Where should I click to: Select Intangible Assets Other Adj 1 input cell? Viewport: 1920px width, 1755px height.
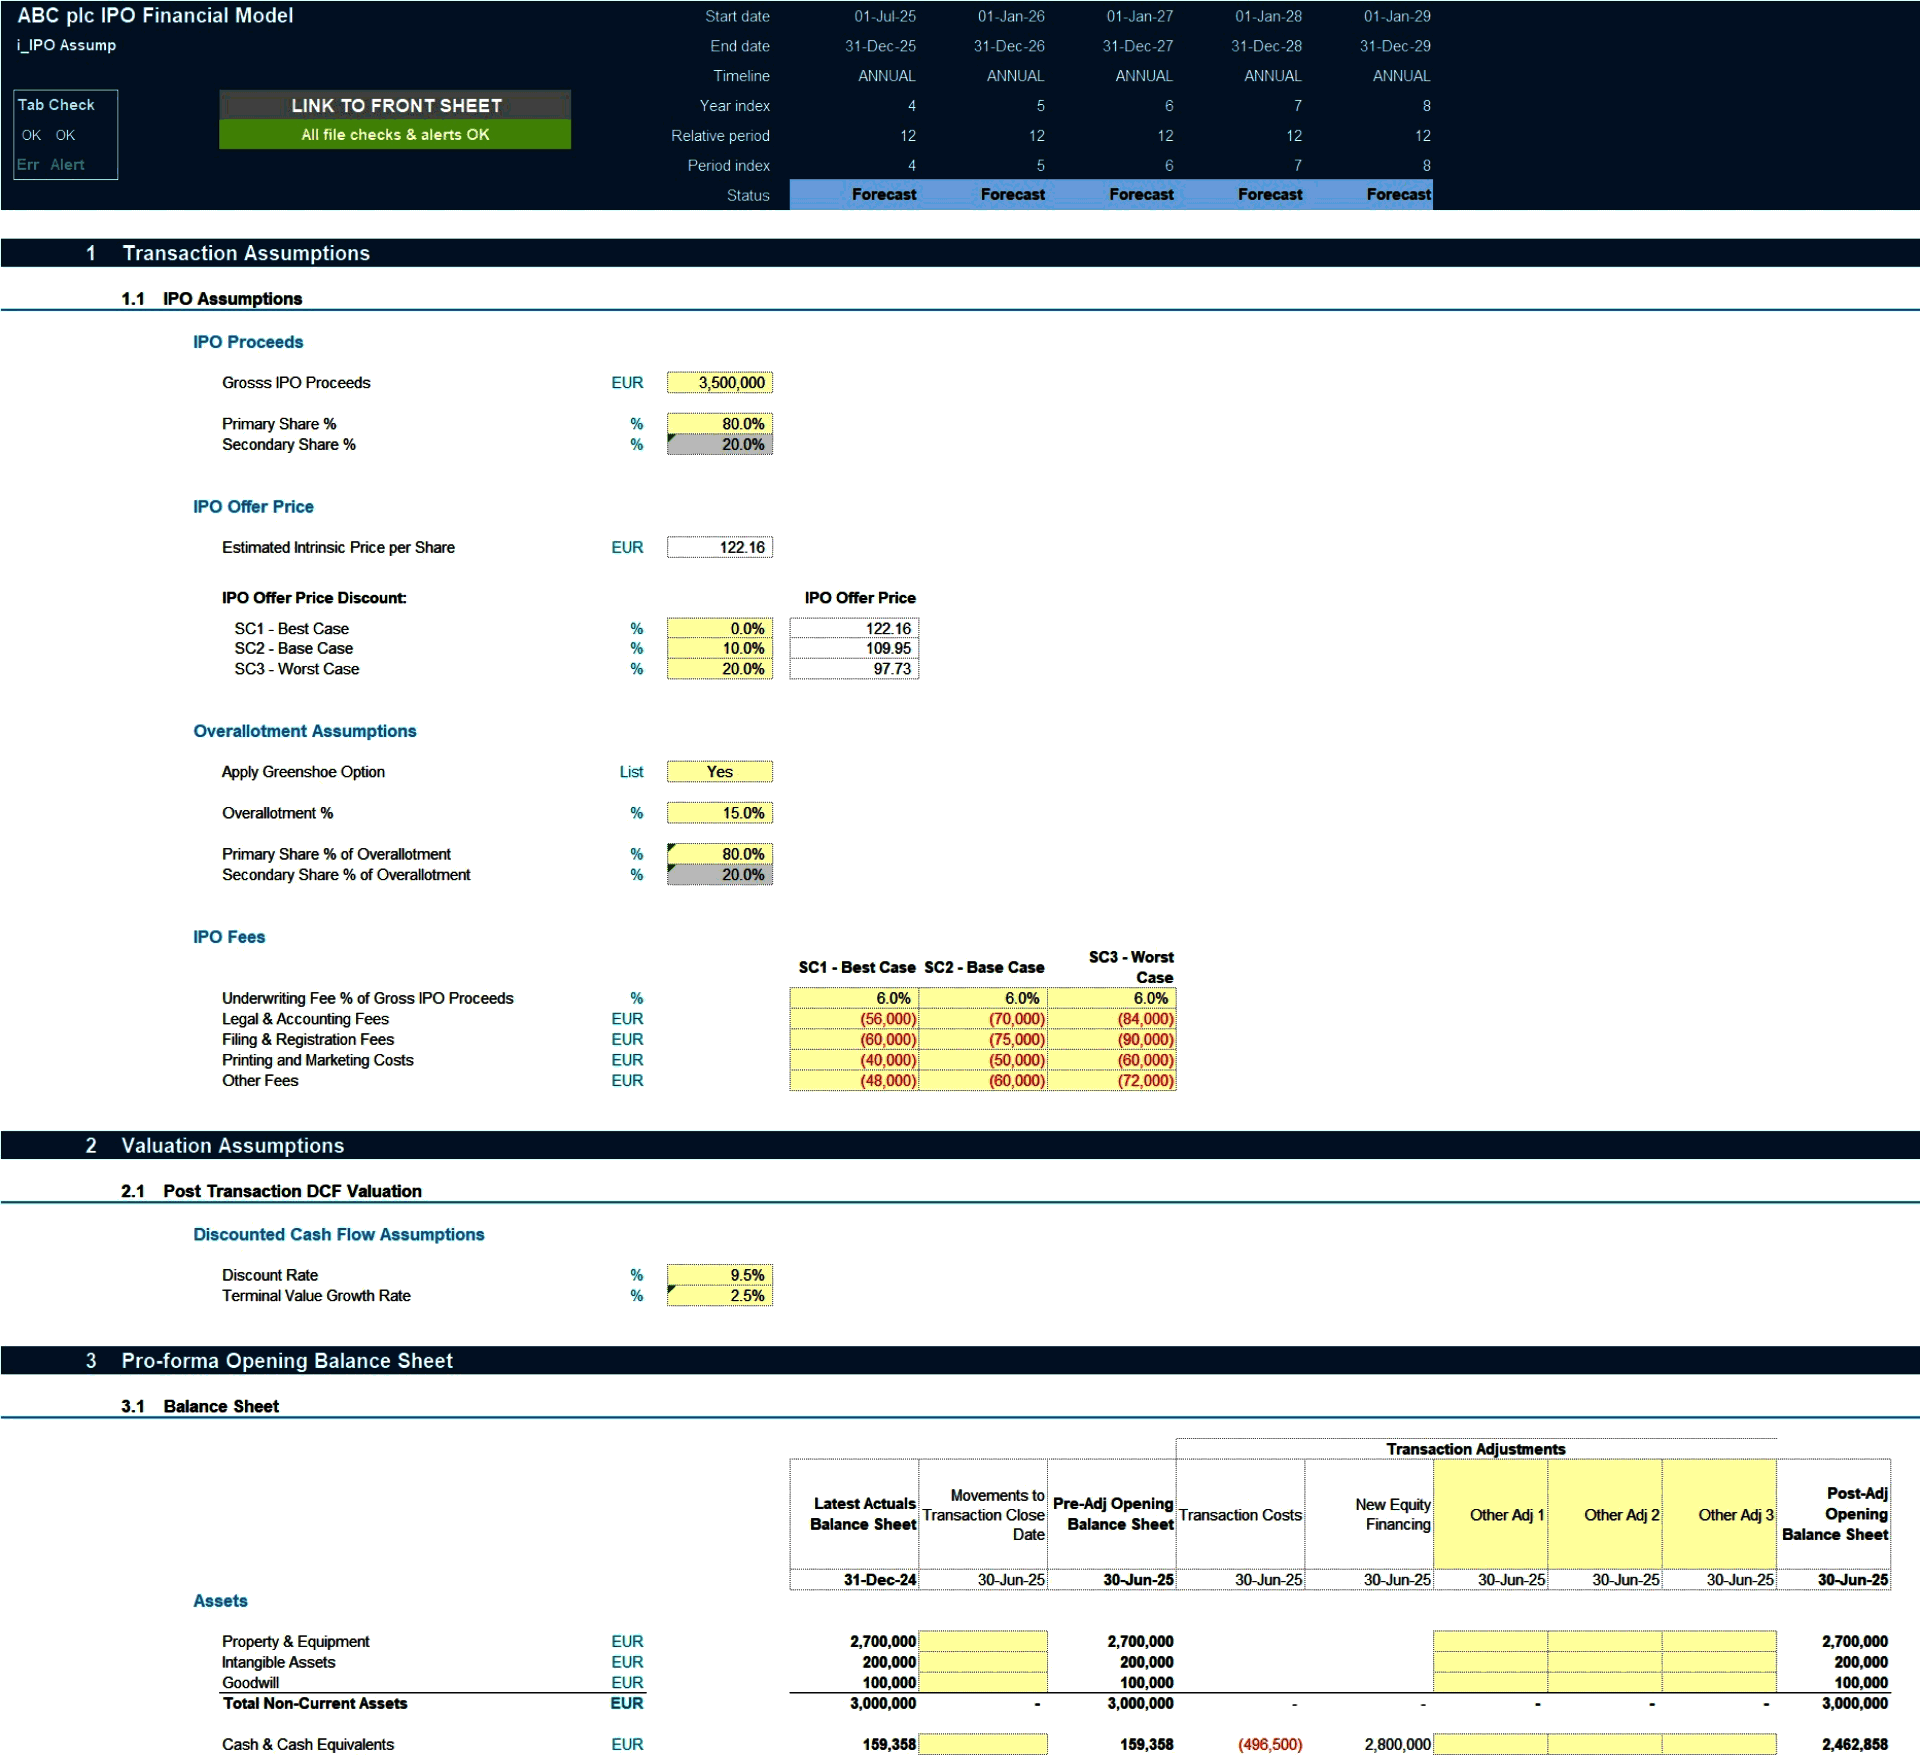click(1490, 1662)
